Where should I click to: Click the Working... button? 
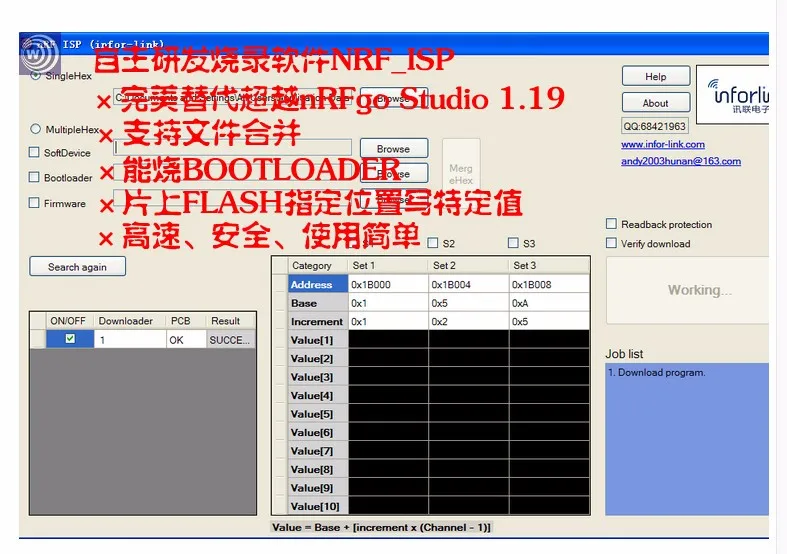[x=688, y=290]
